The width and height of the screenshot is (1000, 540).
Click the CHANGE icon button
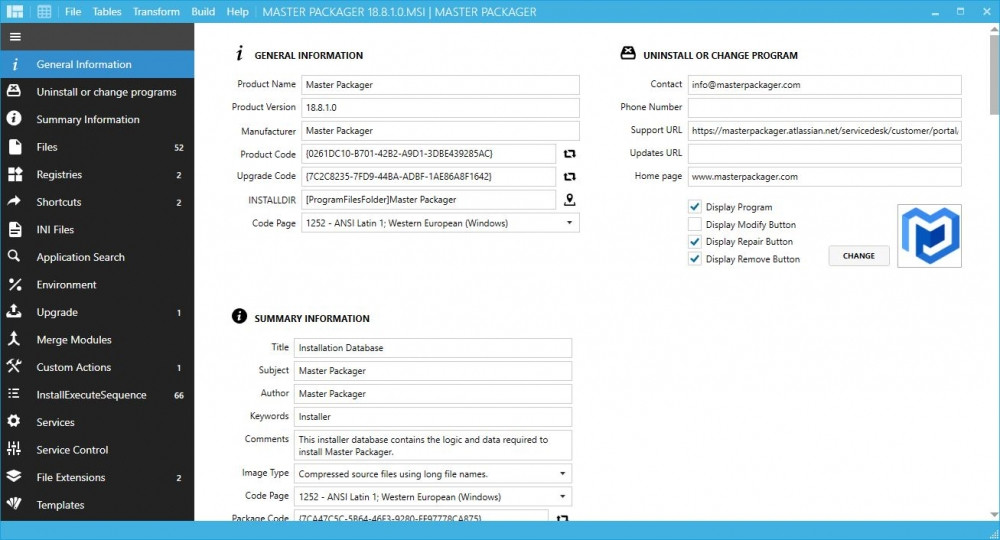tap(858, 256)
